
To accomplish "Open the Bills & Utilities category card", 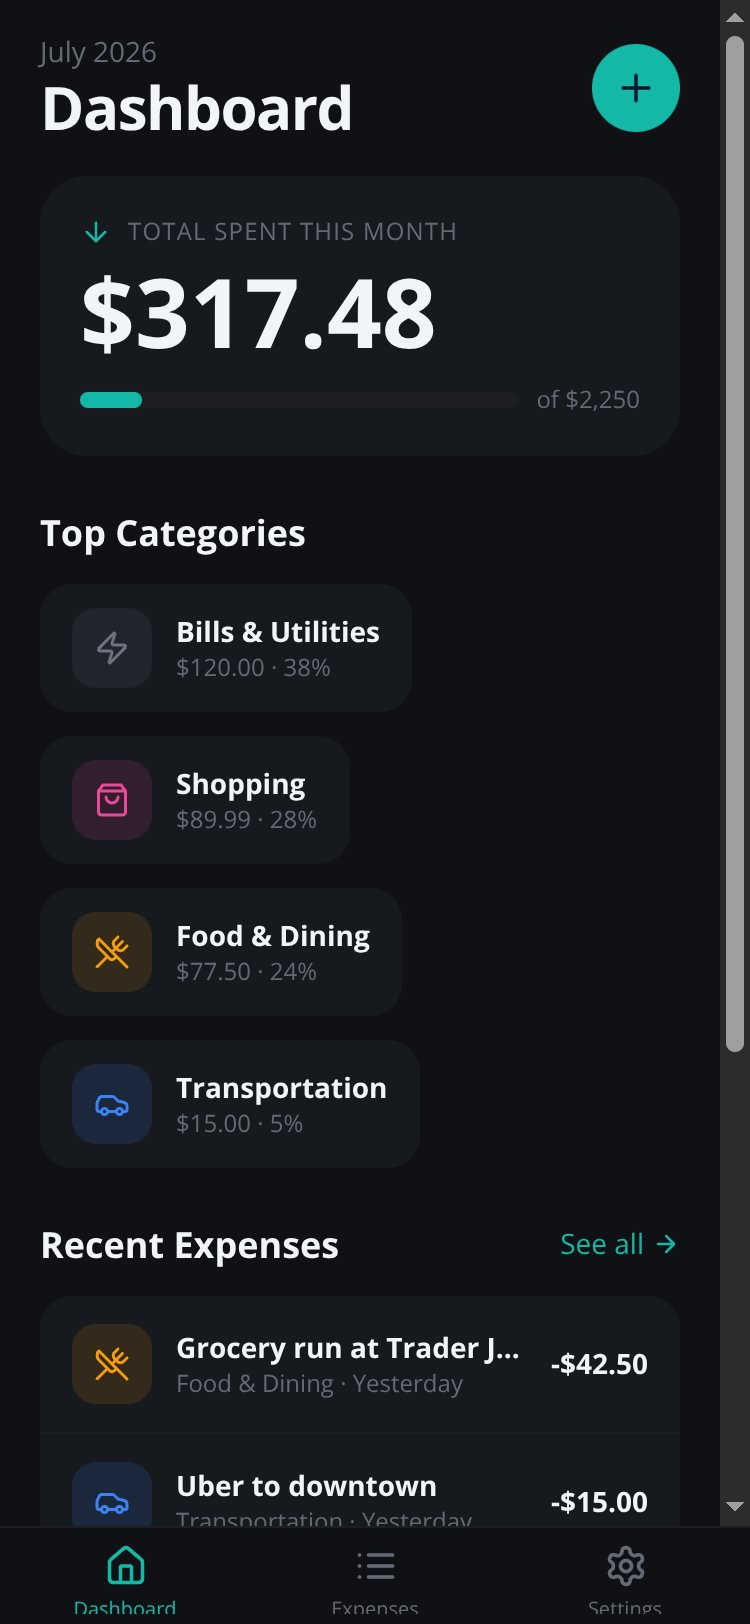I will point(226,648).
